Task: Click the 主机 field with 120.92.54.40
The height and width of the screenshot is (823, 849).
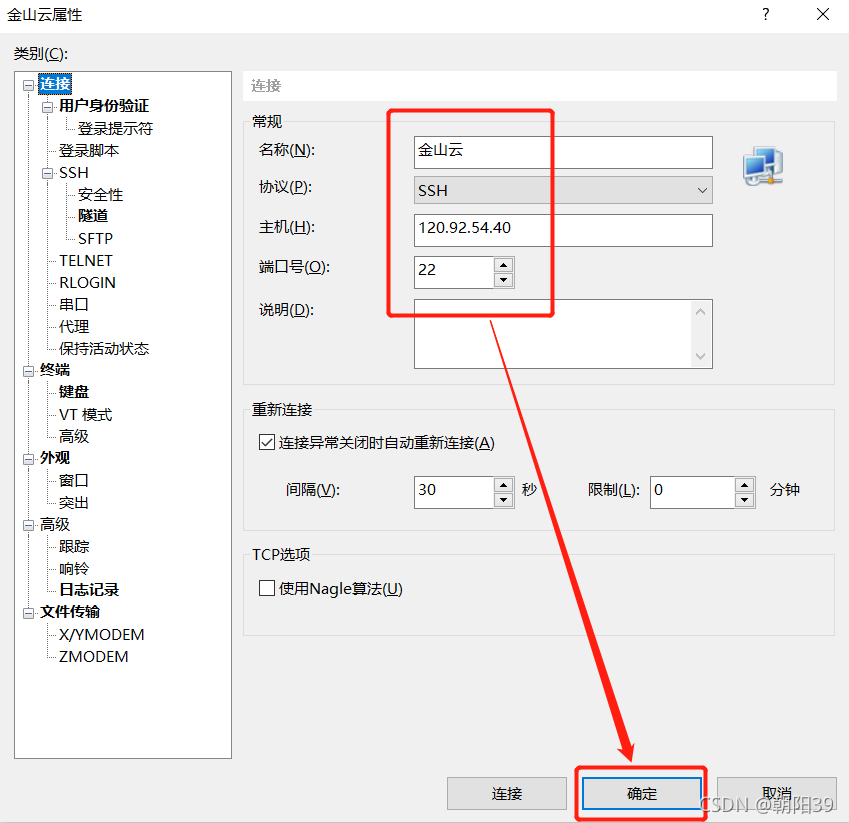Action: (x=563, y=230)
